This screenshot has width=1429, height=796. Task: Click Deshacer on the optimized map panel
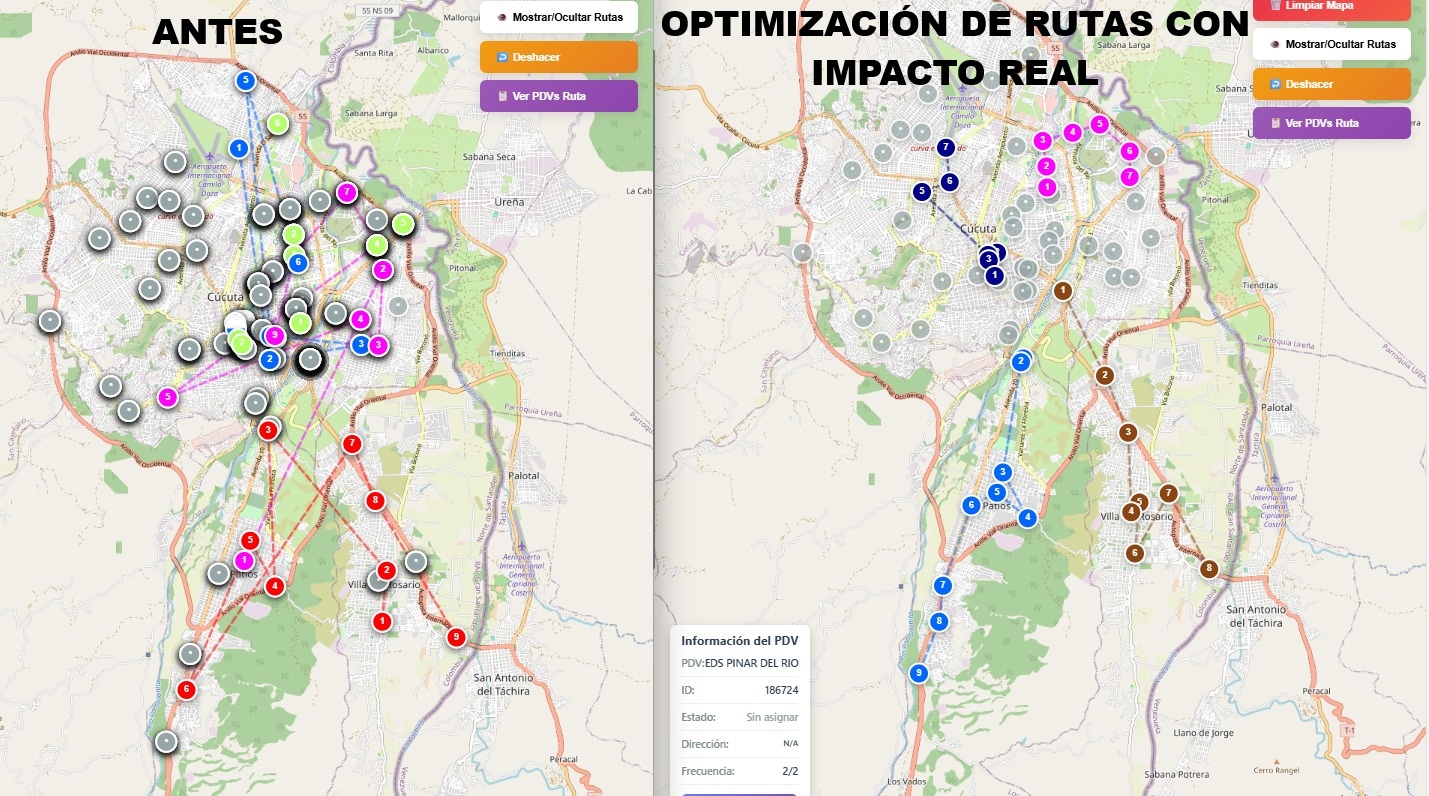(1332, 84)
